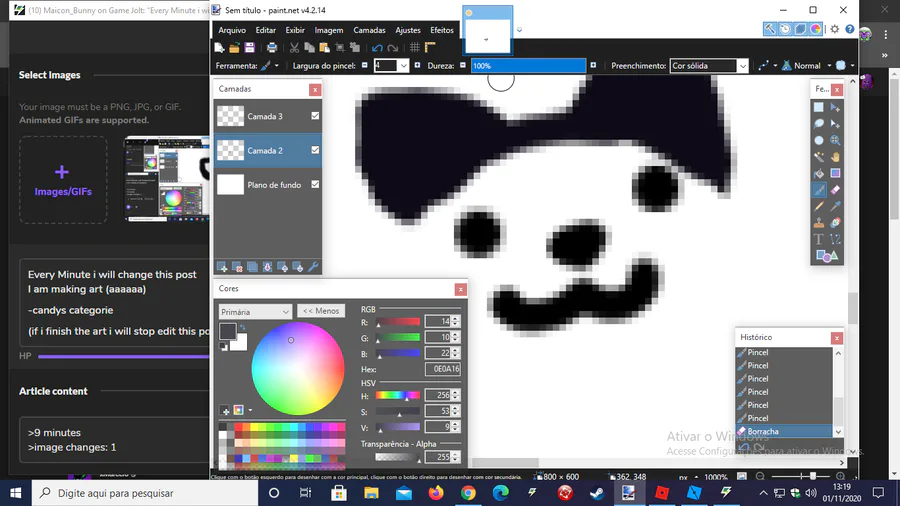Viewport: 900px width, 506px height.
Task: Toggle visibility of Plano de fundo layer
Action: click(315, 185)
